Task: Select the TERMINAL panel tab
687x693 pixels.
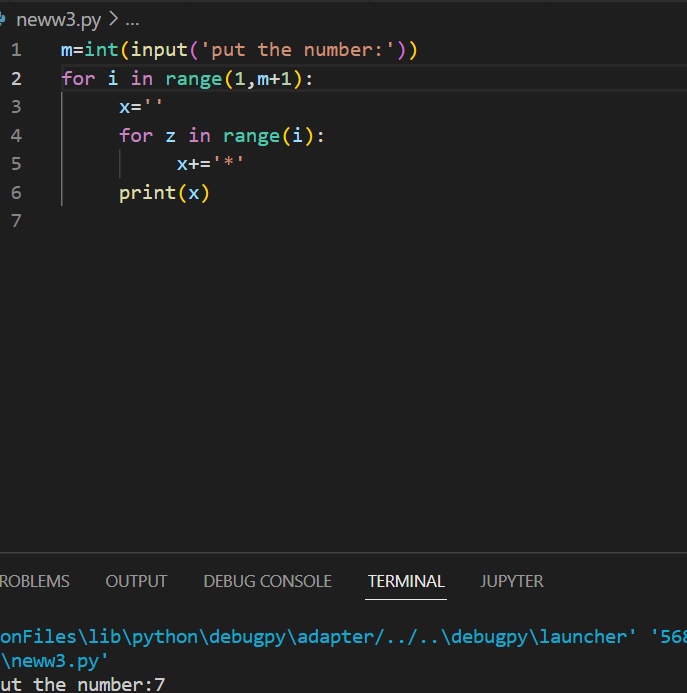Action: point(406,581)
